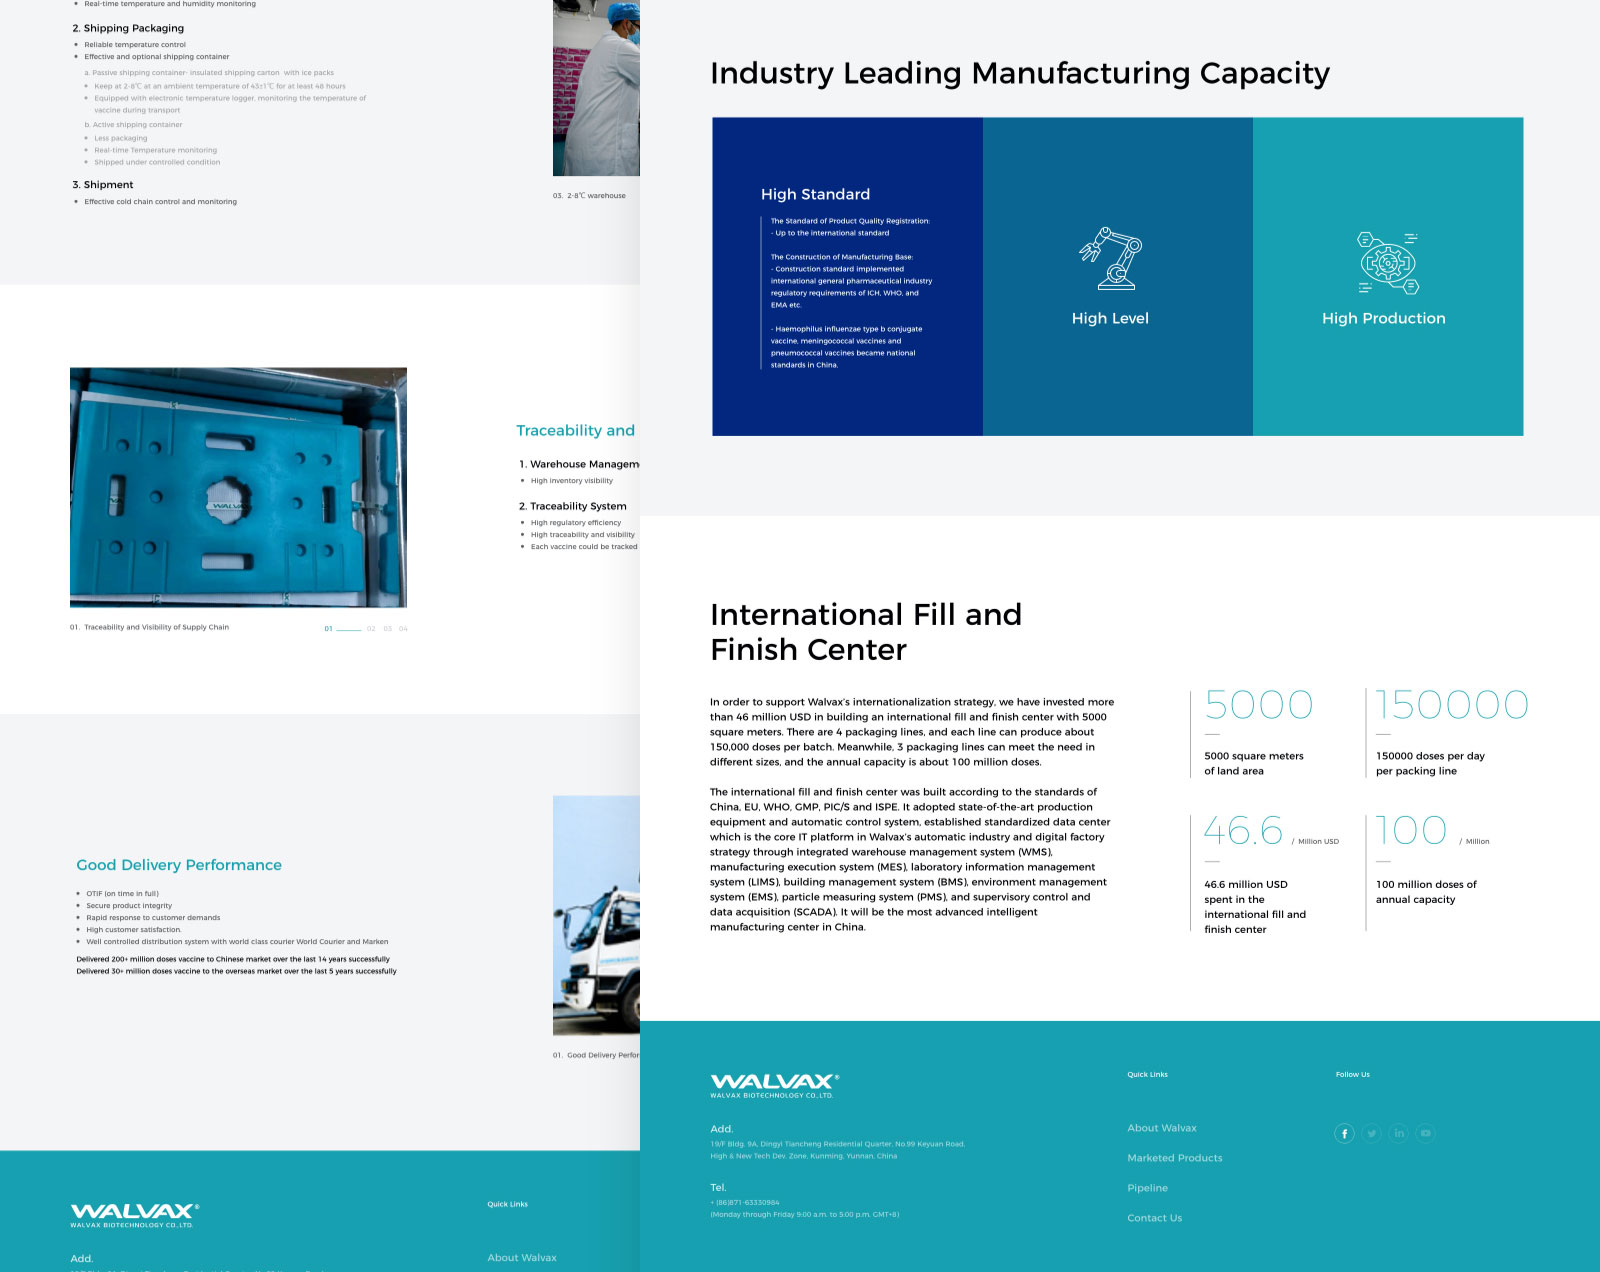The width and height of the screenshot is (1600, 1272).
Task: Click 'Each vaccine could be tracked' bullet
Action: (x=584, y=547)
